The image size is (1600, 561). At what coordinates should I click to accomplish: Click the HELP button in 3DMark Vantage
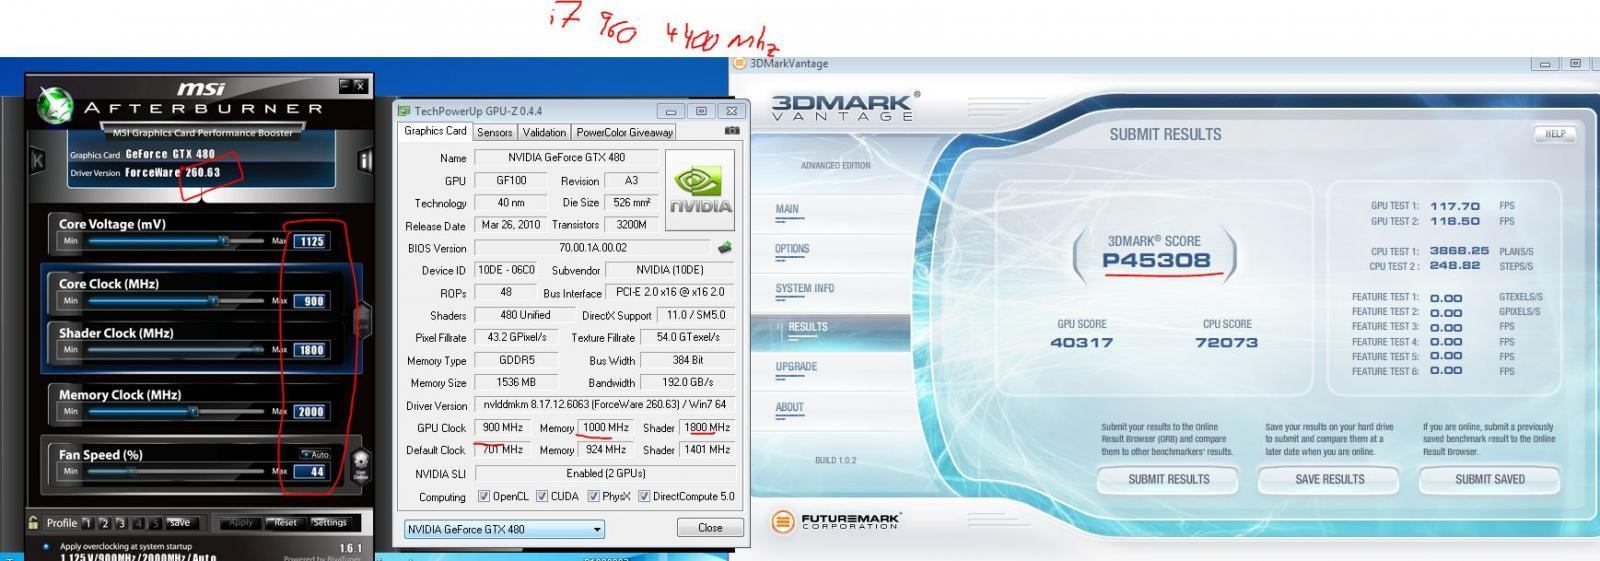1555,134
